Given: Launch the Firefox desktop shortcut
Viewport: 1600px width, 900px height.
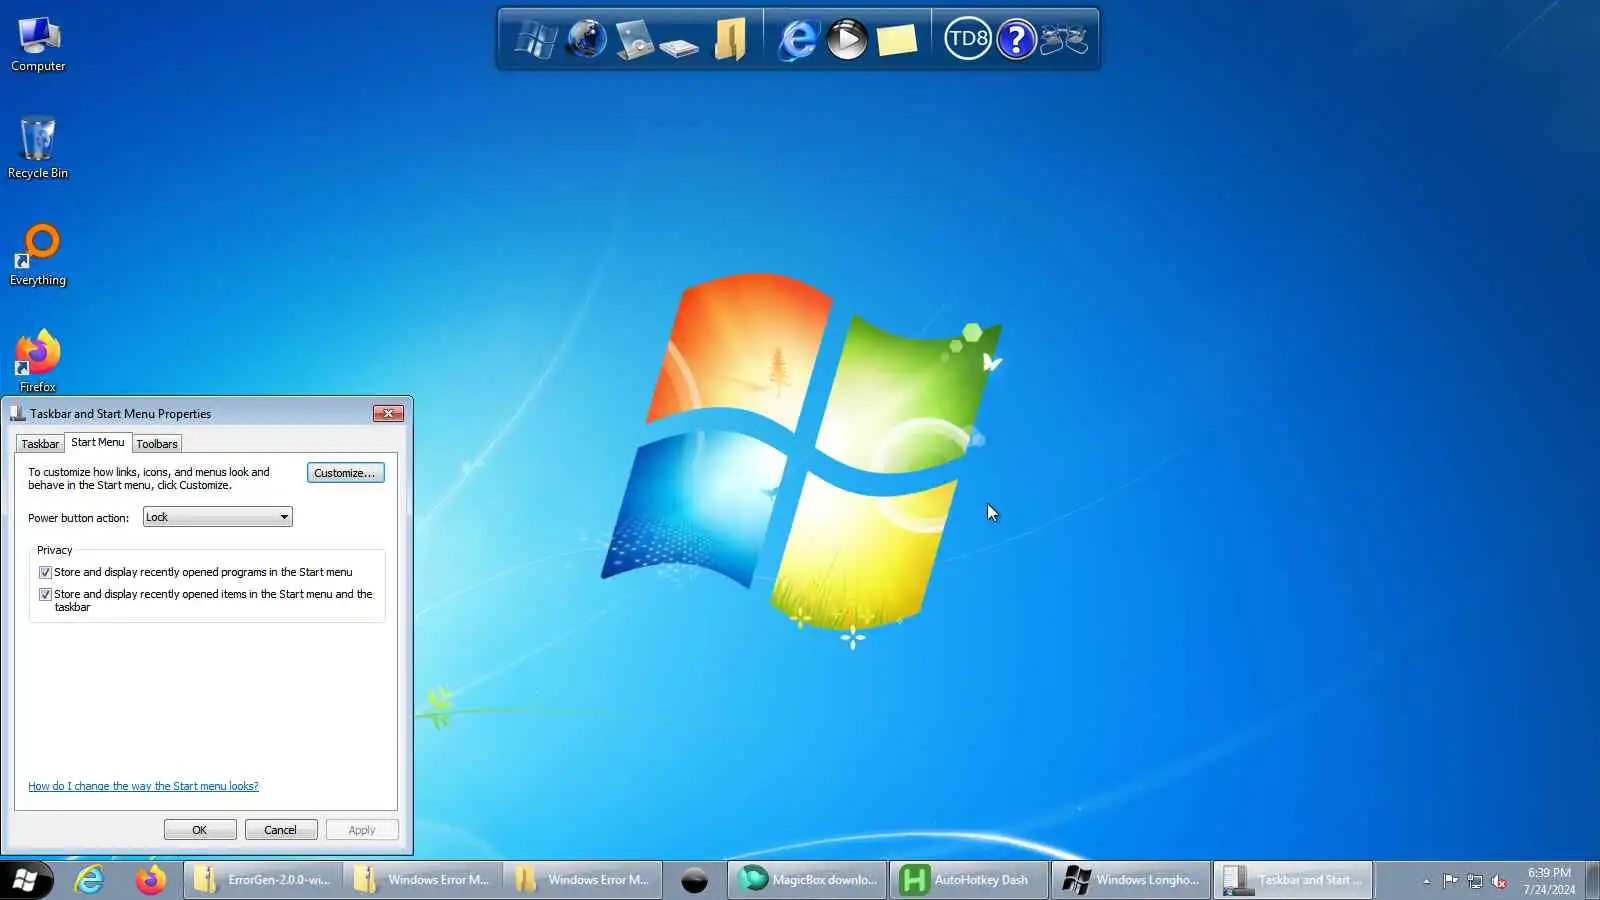Looking at the screenshot, I should [x=38, y=361].
